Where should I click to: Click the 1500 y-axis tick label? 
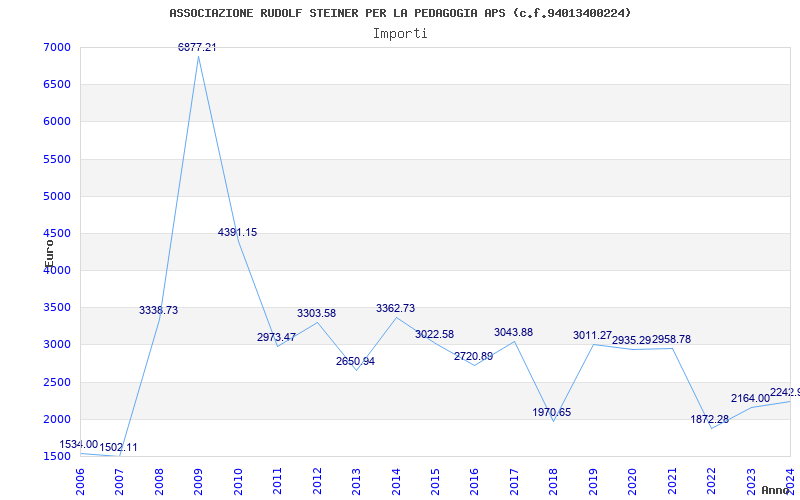pyautogui.click(x=57, y=457)
